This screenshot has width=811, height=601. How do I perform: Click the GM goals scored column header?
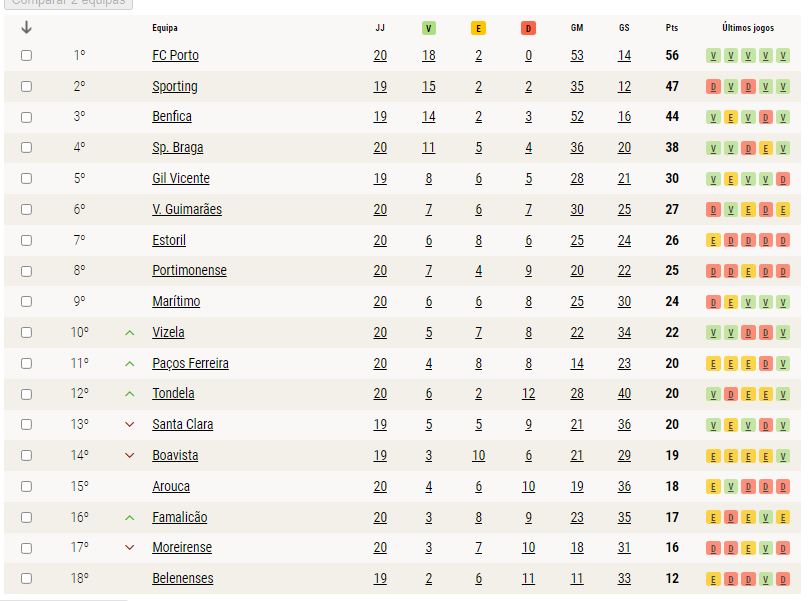(x=577, y=28)
